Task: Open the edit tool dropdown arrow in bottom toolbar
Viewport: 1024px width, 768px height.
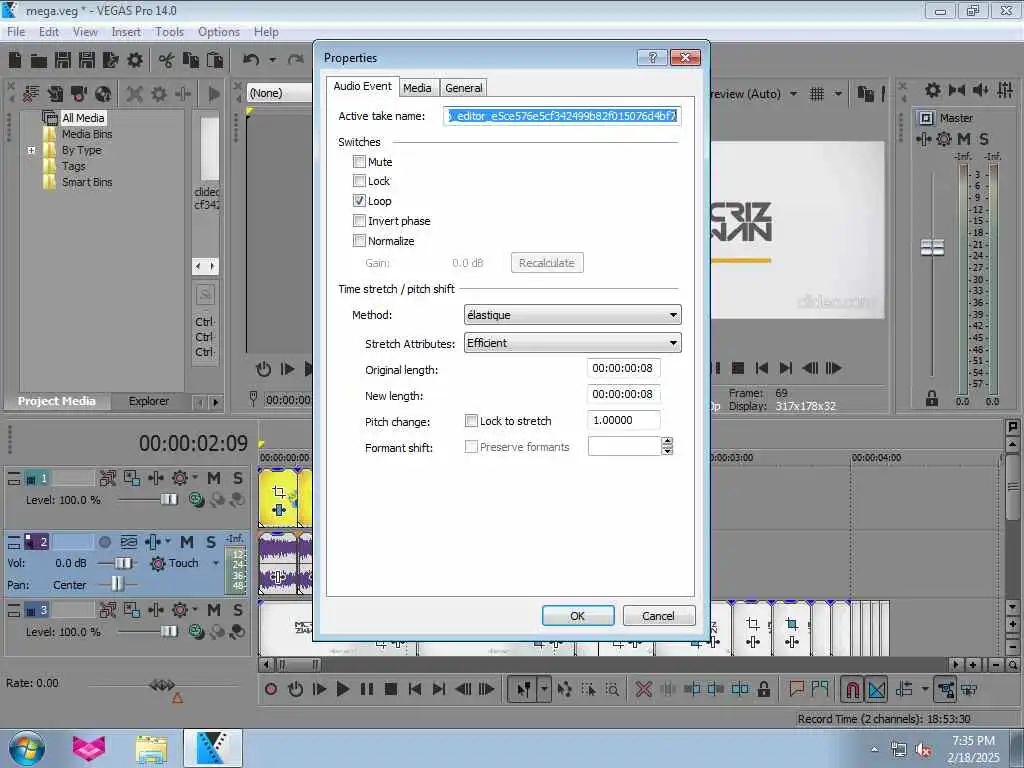Action: click(544, 689)
